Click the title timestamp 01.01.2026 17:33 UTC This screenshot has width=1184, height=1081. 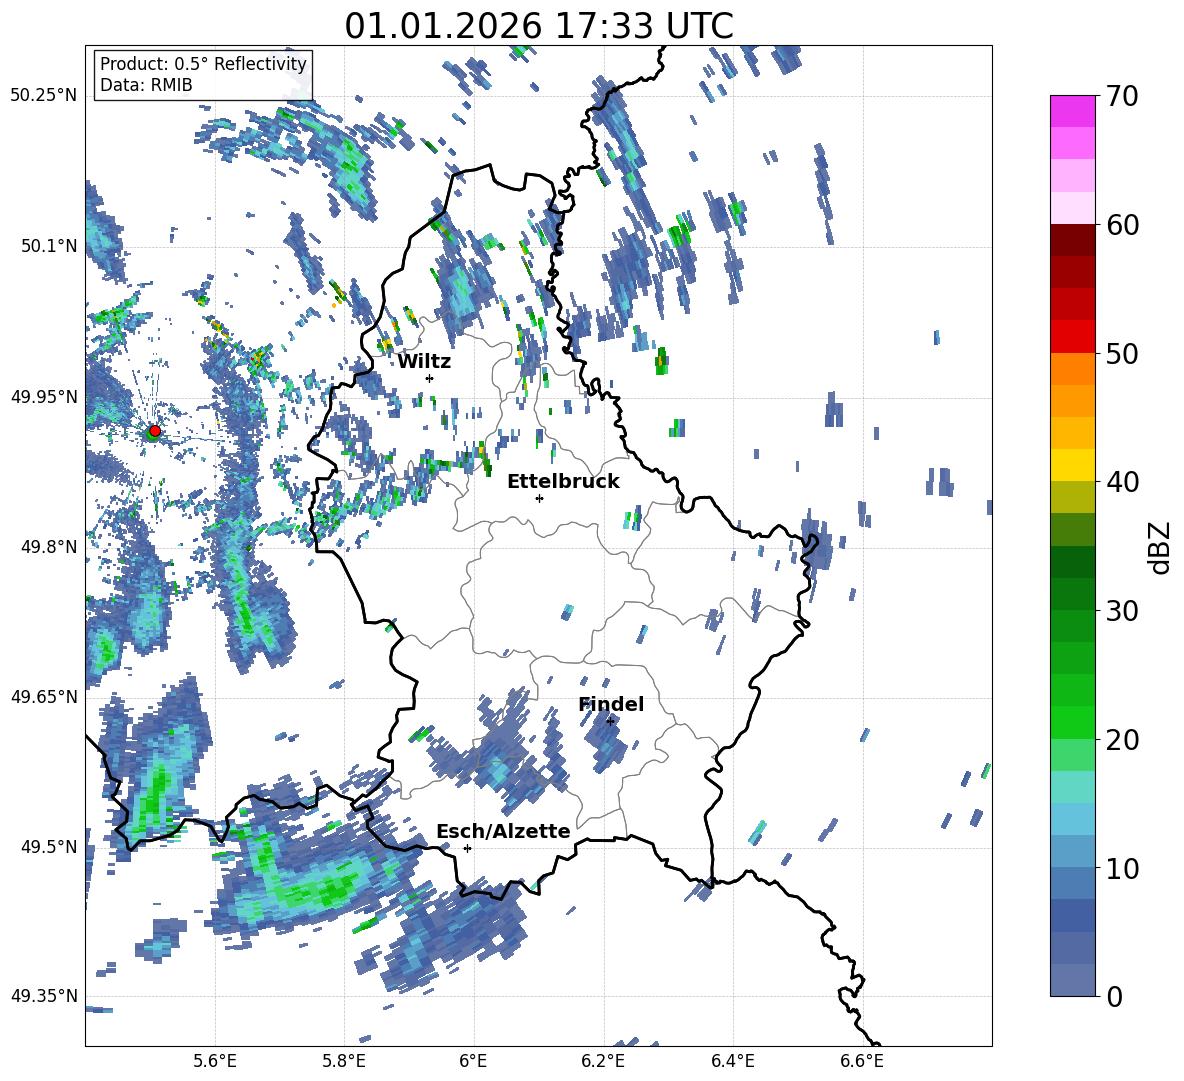538,26
